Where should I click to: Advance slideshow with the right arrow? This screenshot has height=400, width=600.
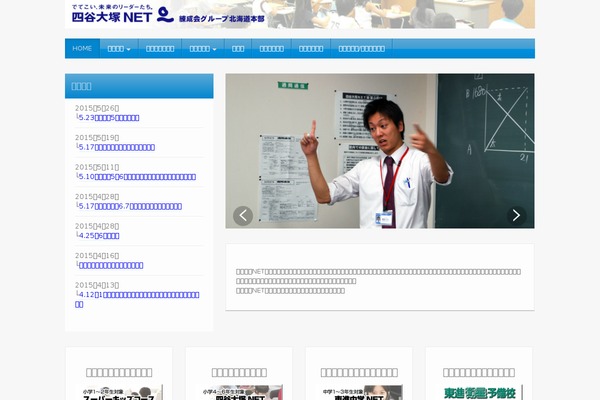(517, 216)
